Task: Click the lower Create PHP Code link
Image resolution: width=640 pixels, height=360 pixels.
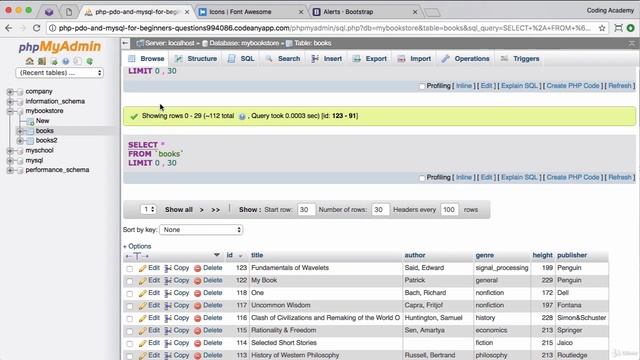Action: (x=573, y=178)
